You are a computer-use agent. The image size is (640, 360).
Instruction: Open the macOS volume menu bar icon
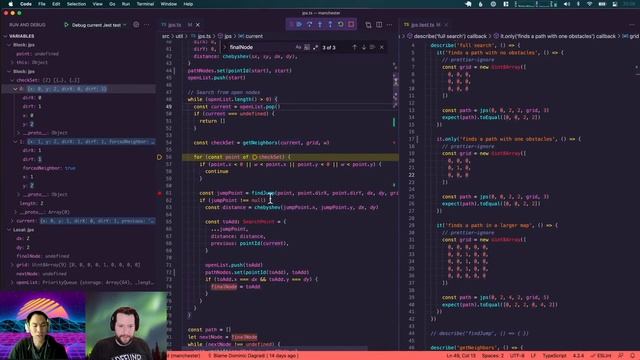point(567,4)
